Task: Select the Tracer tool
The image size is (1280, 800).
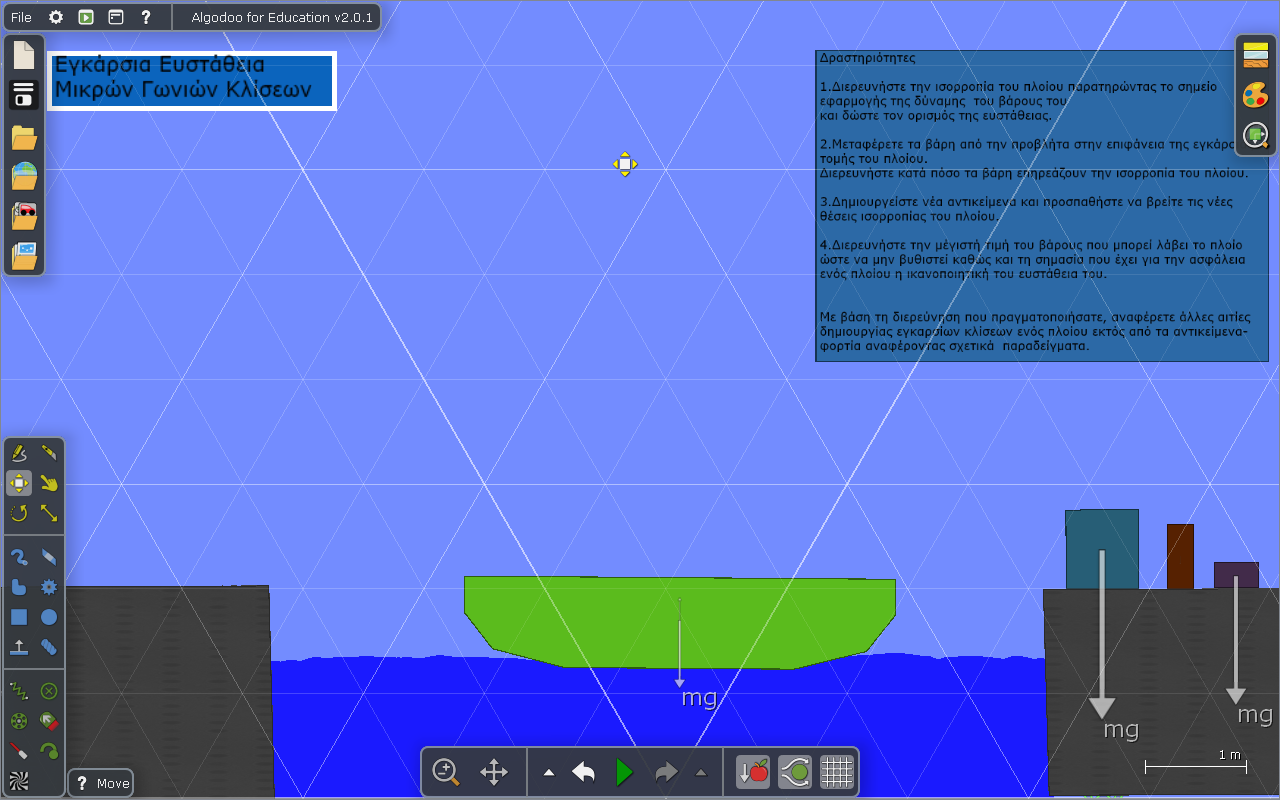Action: 49,750
